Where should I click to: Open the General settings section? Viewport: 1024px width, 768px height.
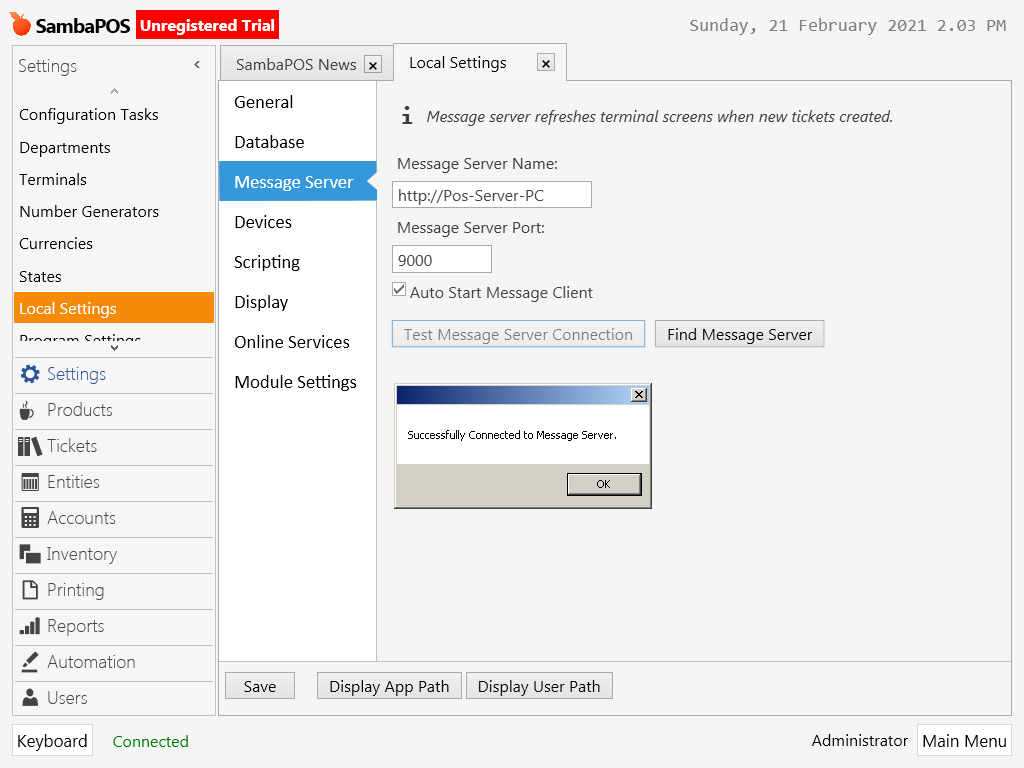tap(298, 102)
